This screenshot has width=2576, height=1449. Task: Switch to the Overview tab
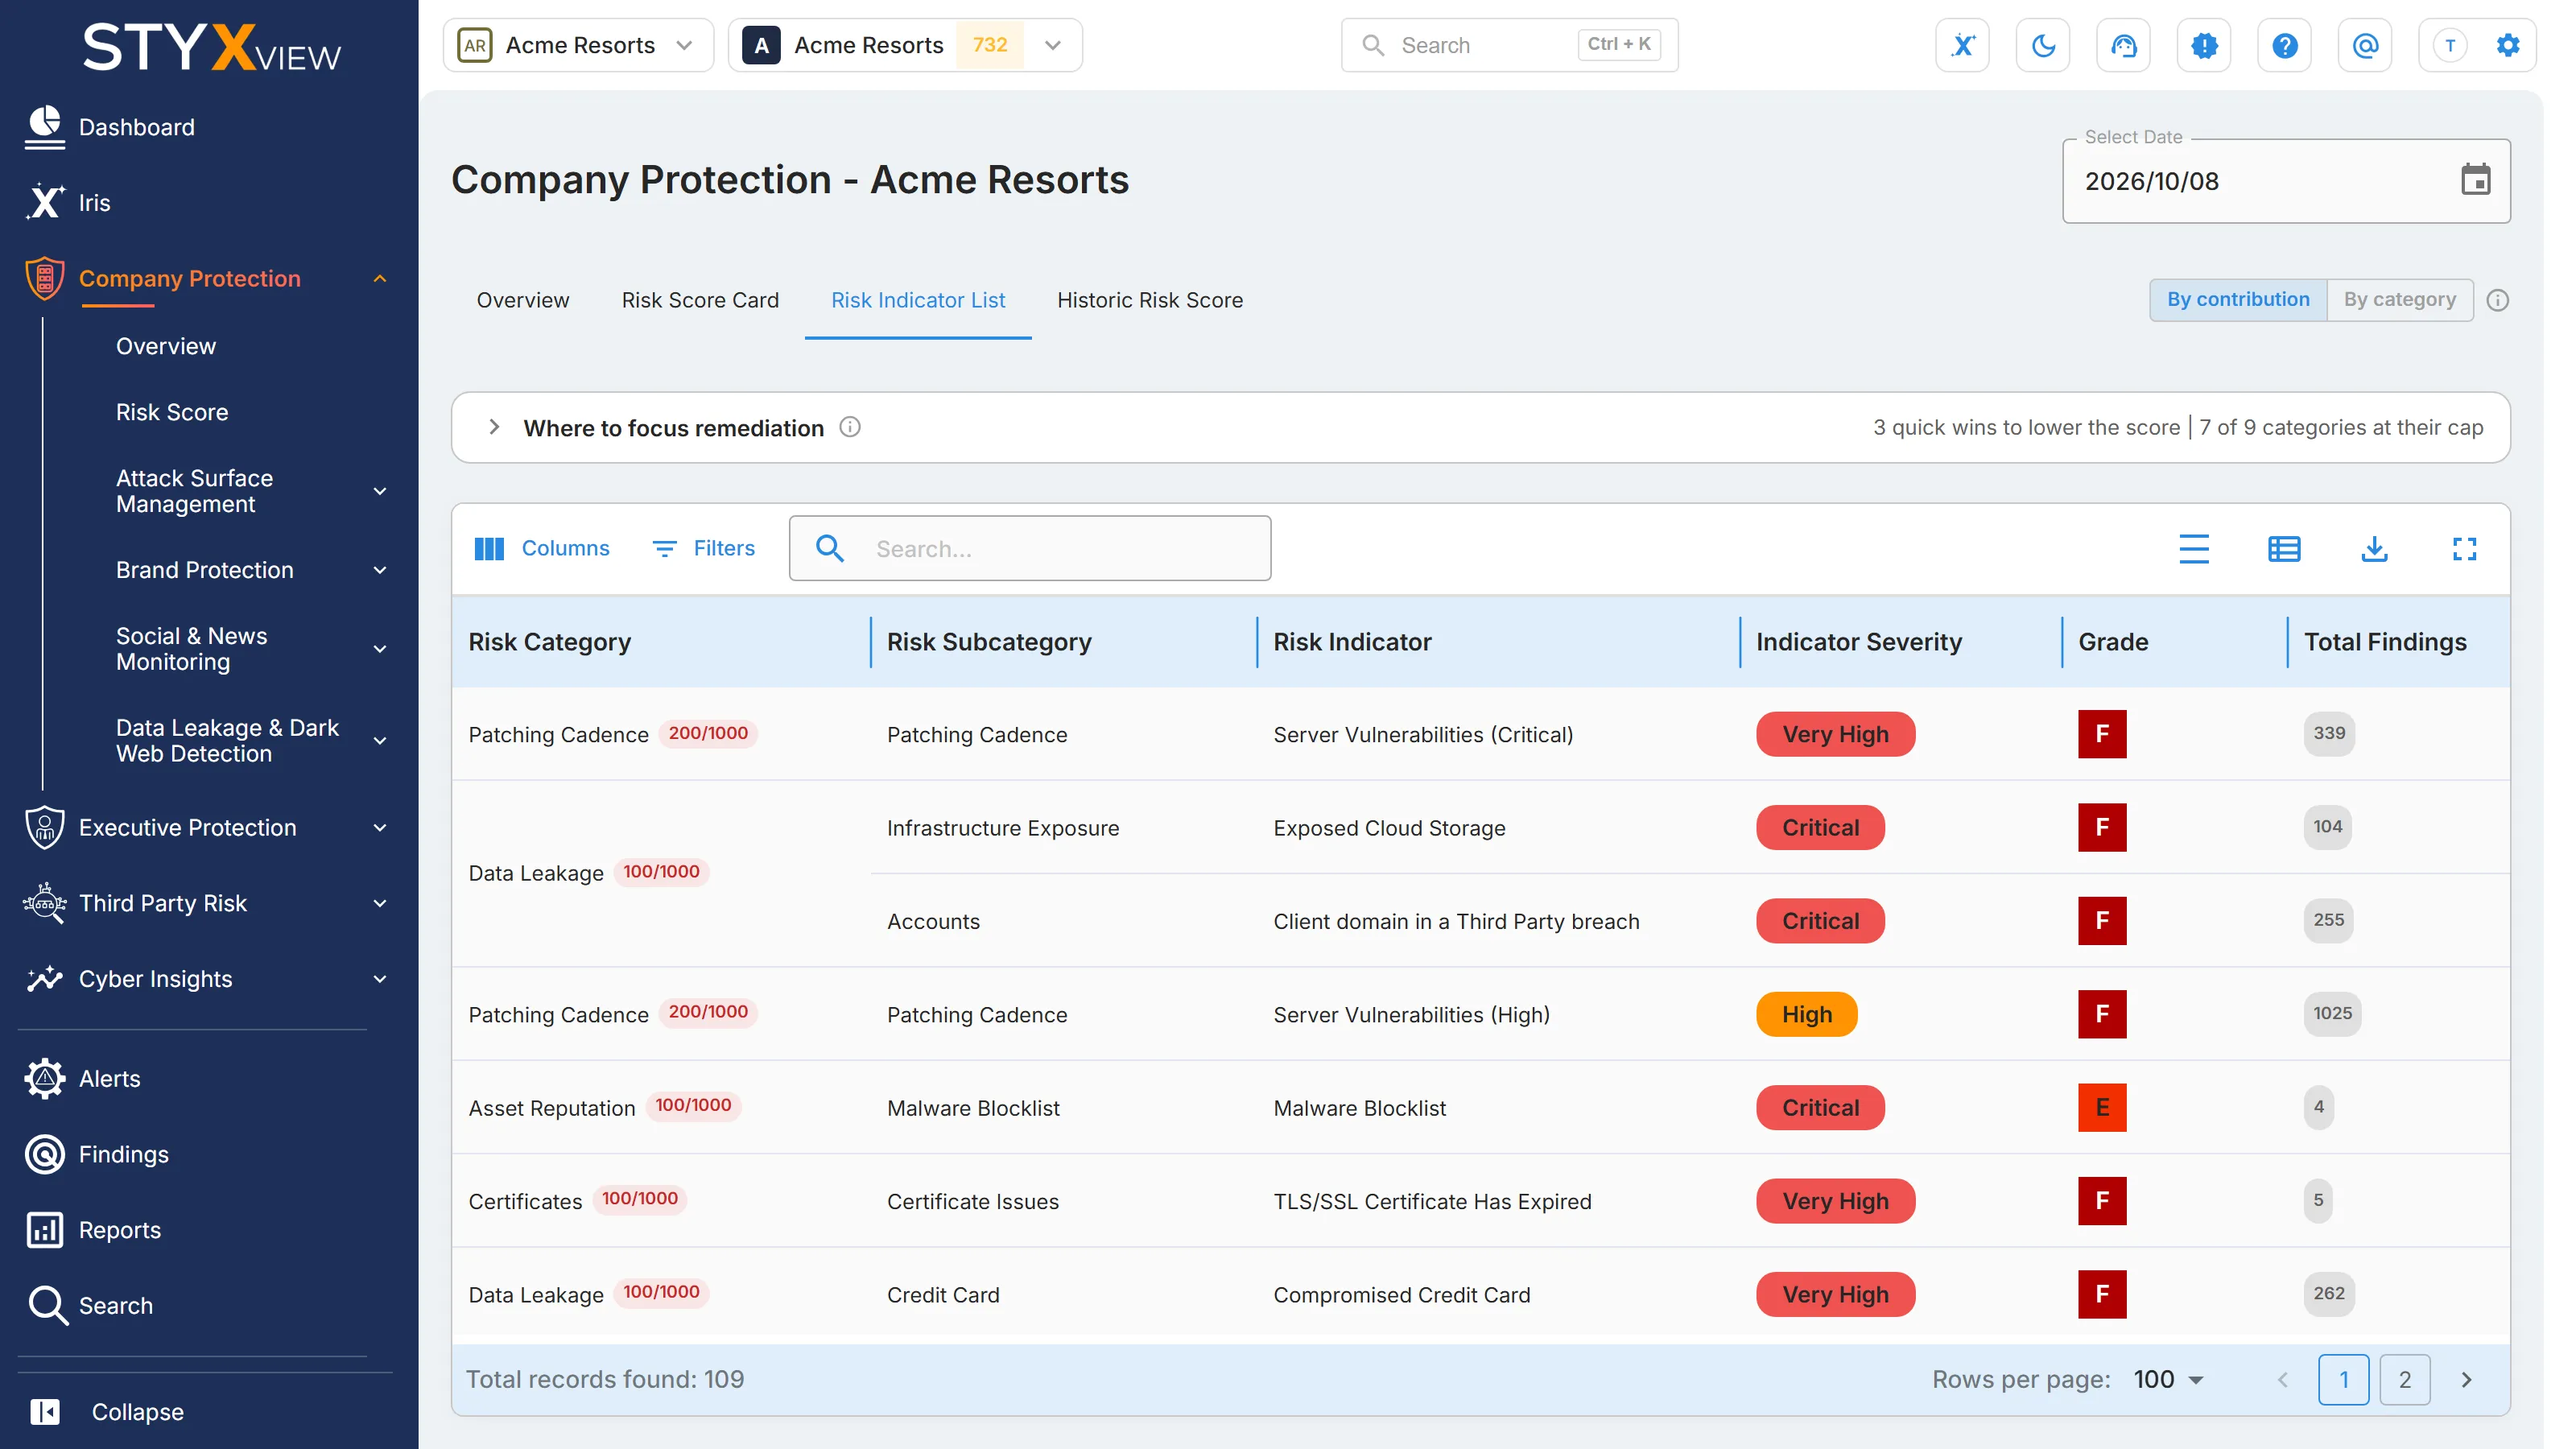523,300
